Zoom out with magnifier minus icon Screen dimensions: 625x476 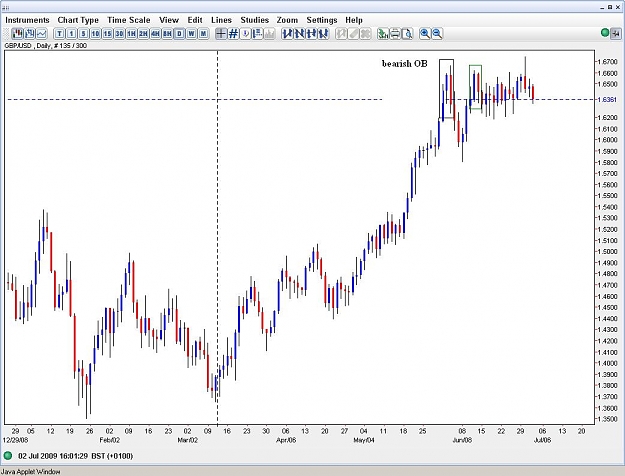point(437,34)
